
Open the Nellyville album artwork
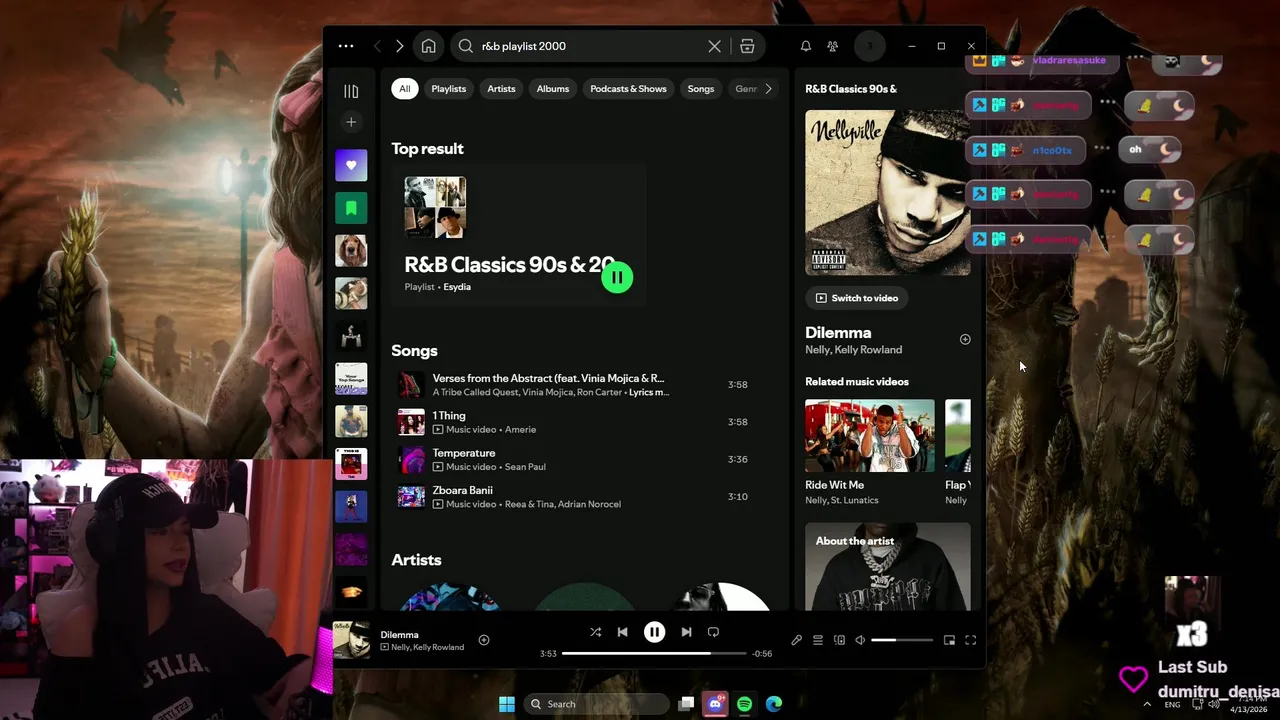point(888,192)
